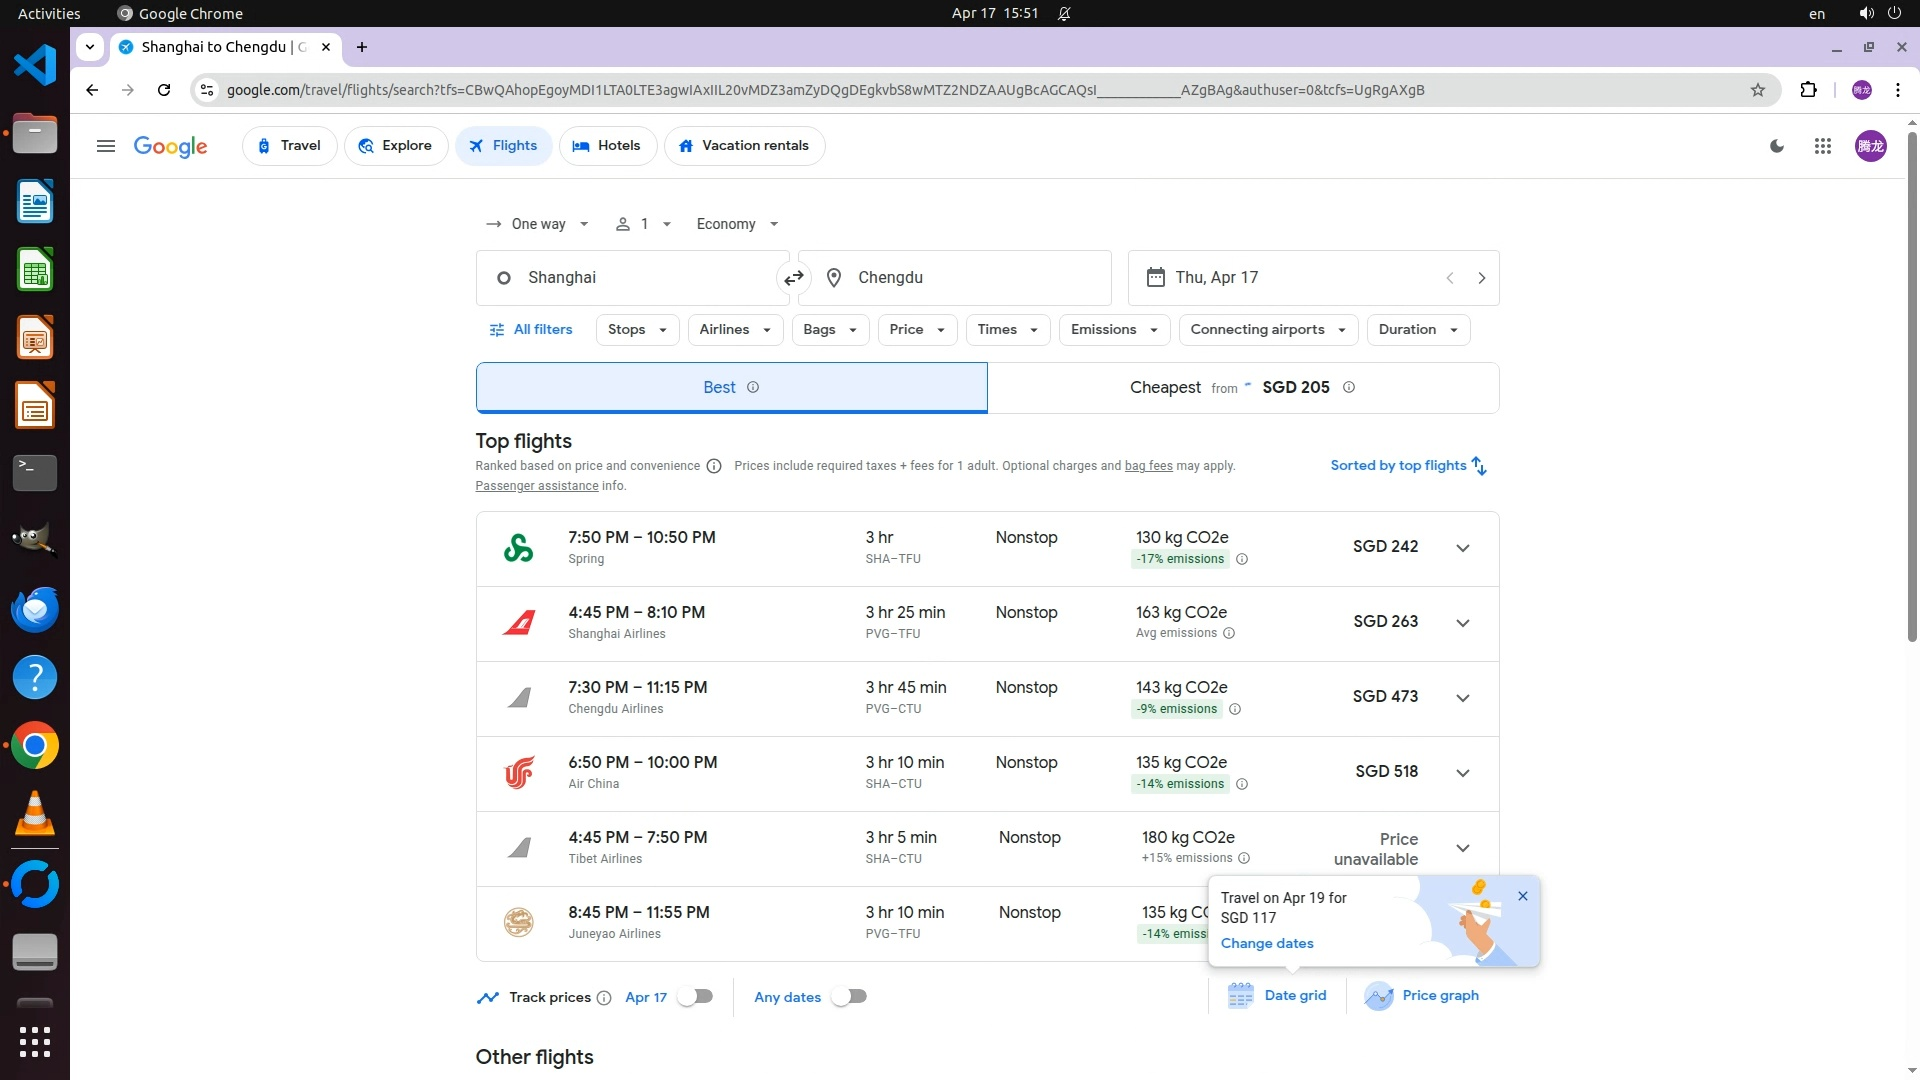This screenshot has width=1920, height=1080.
Task: Dismiss the Apr 19 travel suggestion
Action: pyautogui.click(x=1522, y=896)
